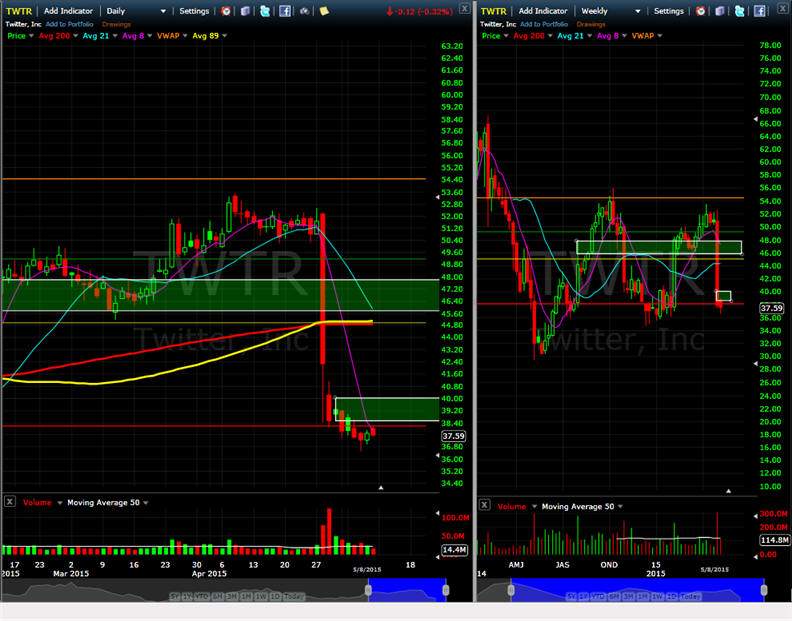This screenshot has height=621, width=792.
Task: Click the Twitter icon on weekly chart
Action: (x=740, y=11)
